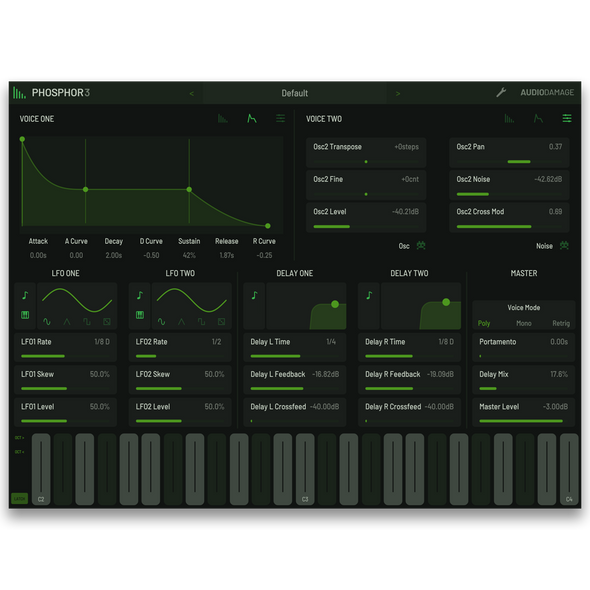
Task: Click the Oct + button
Action: [20, 438]
